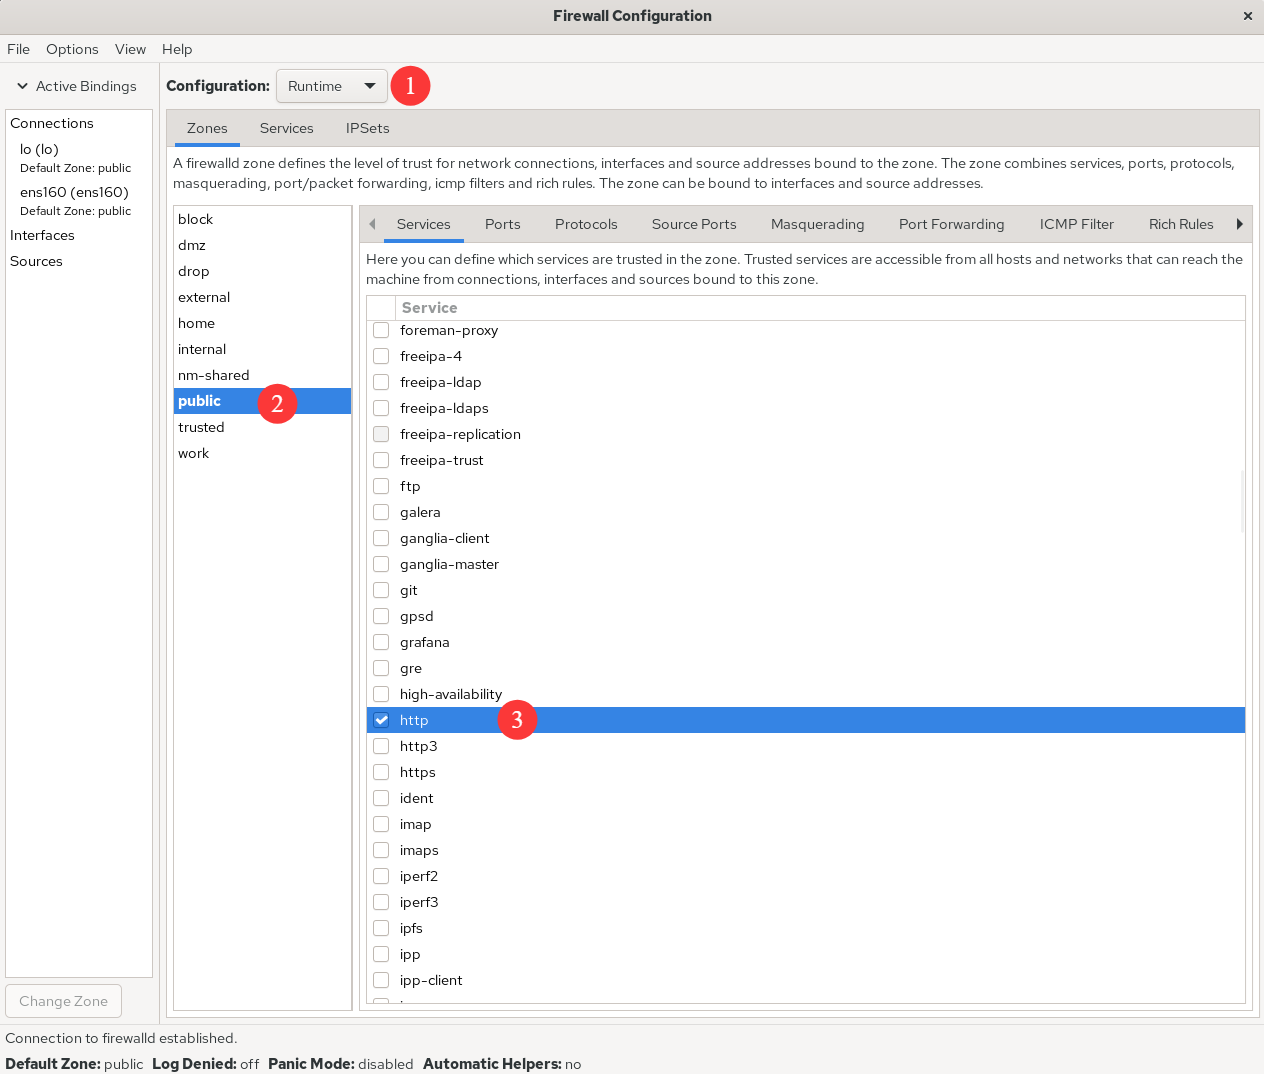The image size is (1264, 1074).
Task: Enable the https service checkbox
Action: pos(381,772)
